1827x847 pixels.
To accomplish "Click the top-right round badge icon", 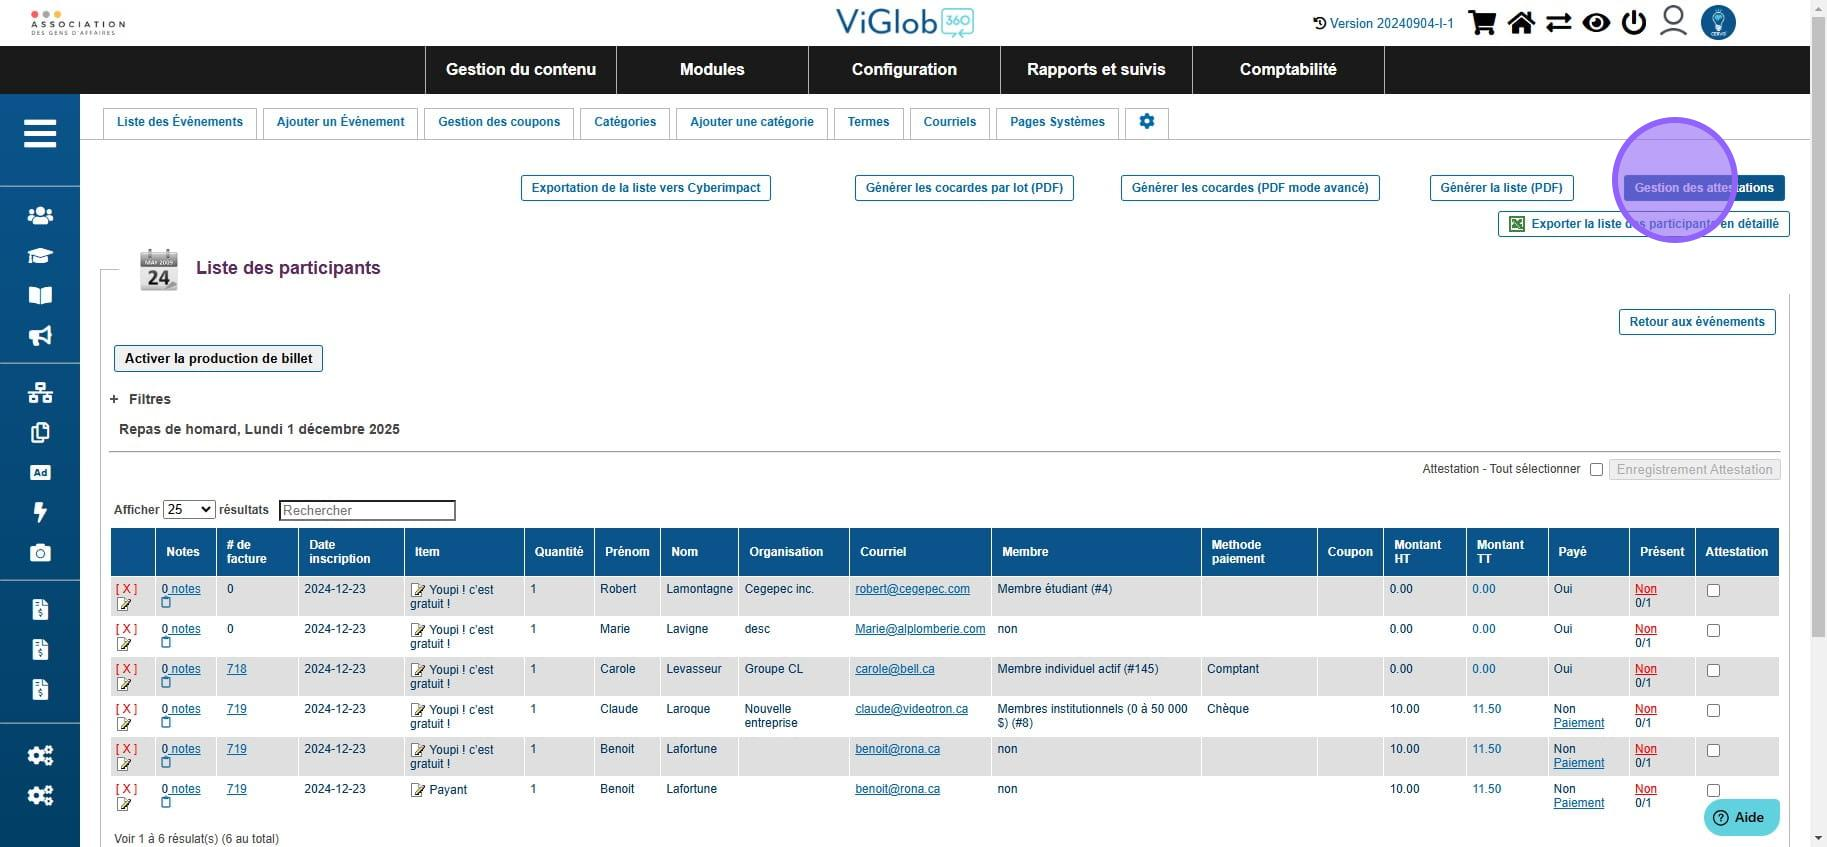I will 1718,22.
